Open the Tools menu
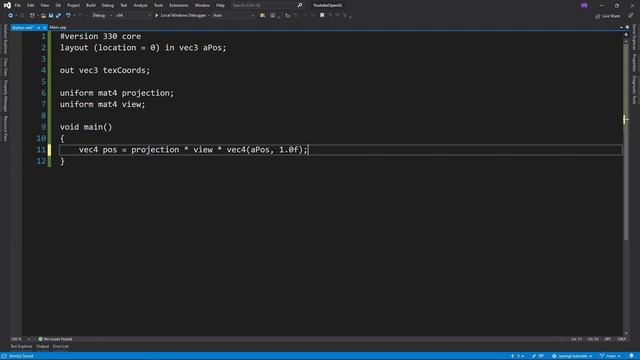 [x=158, y=5]
